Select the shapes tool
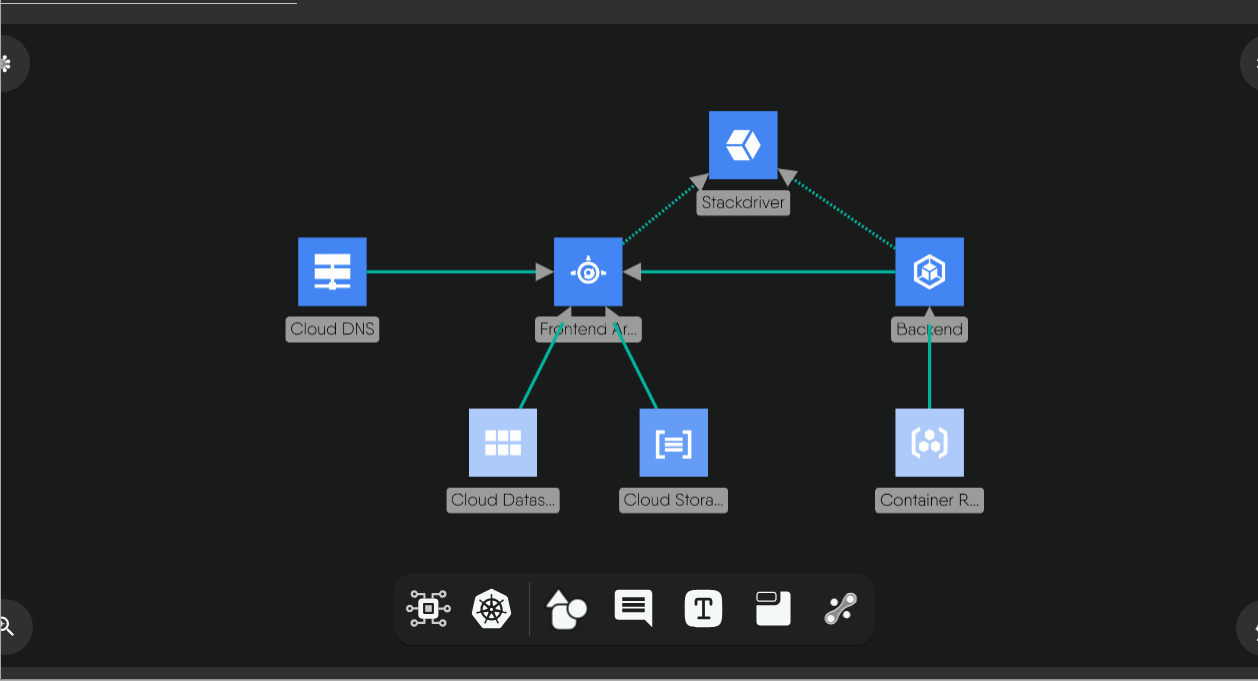1258x681 pixels. [x=564, y=608]
